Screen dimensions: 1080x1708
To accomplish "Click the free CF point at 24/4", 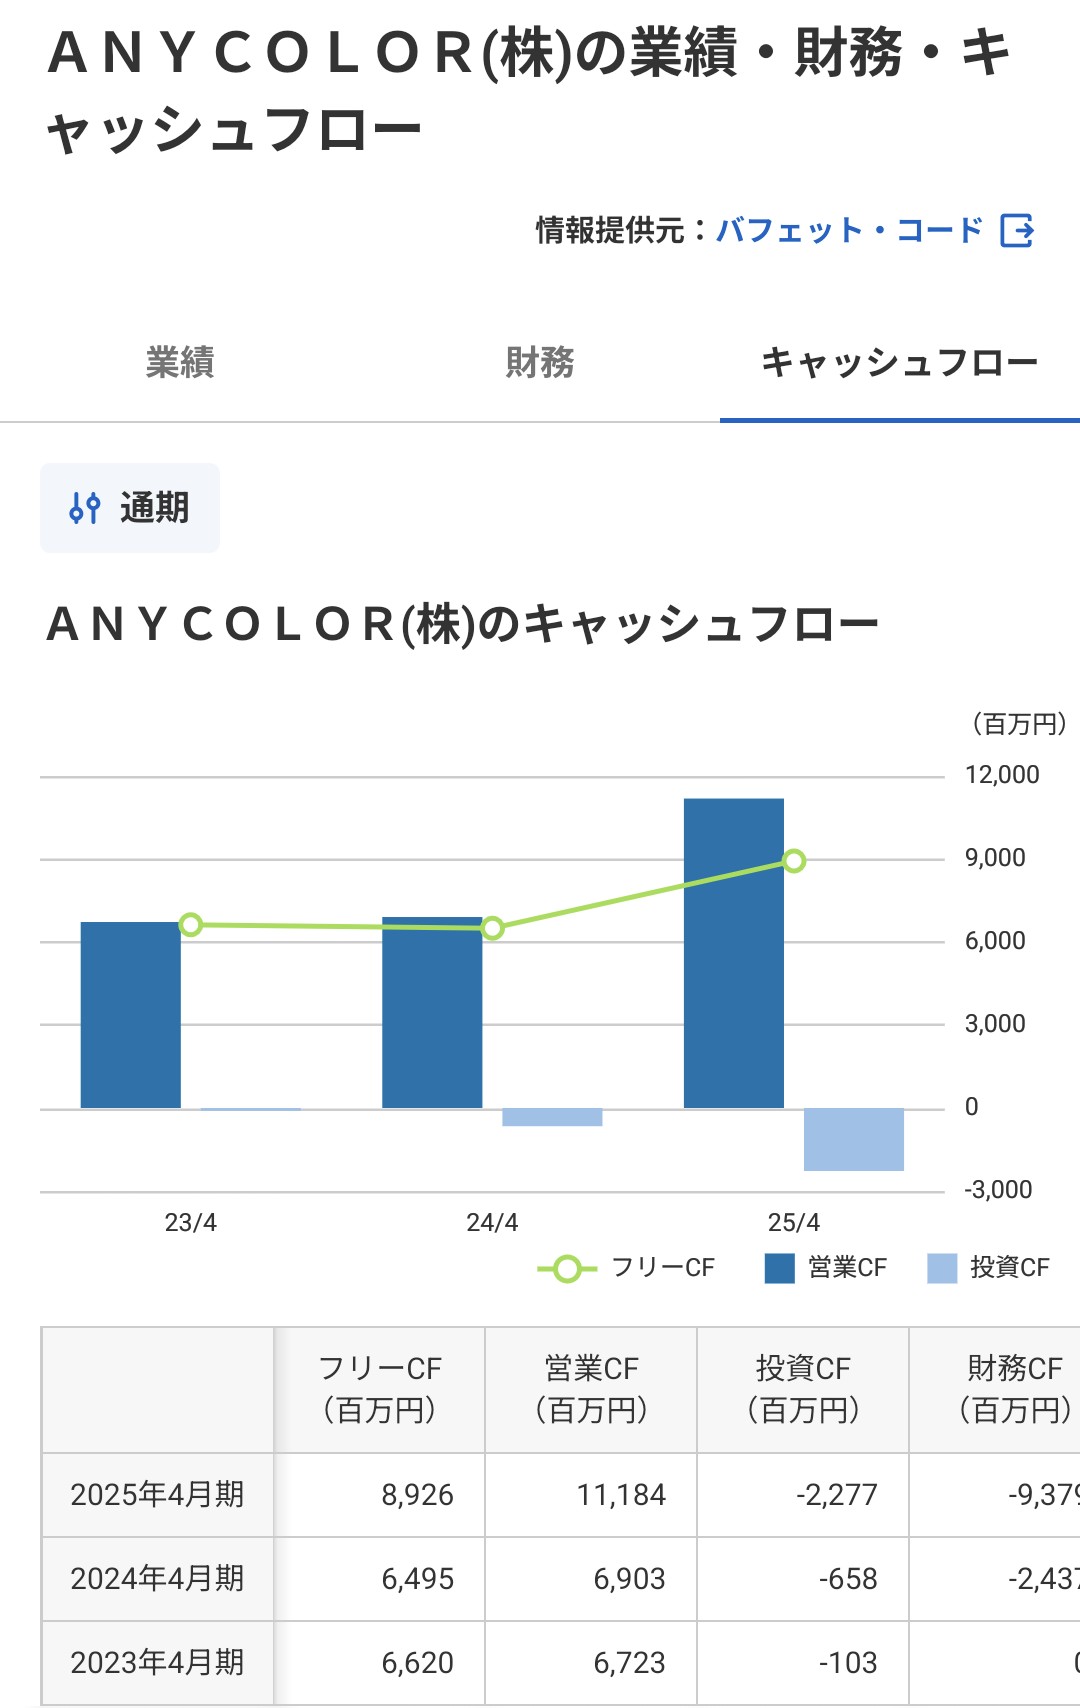I will 492,928.
